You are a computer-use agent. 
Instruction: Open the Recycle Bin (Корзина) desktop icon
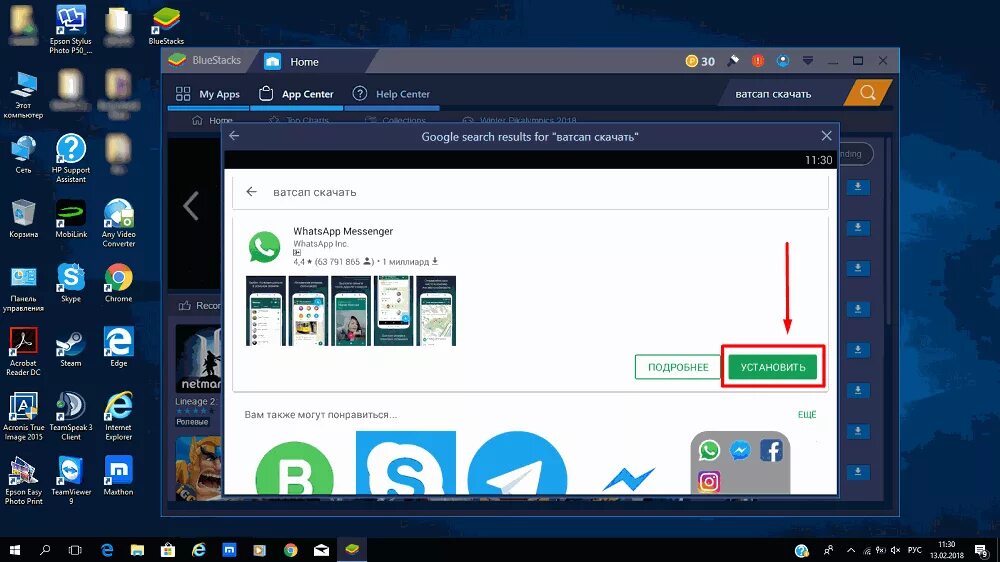pyautogui.click(x=24, y=218)
